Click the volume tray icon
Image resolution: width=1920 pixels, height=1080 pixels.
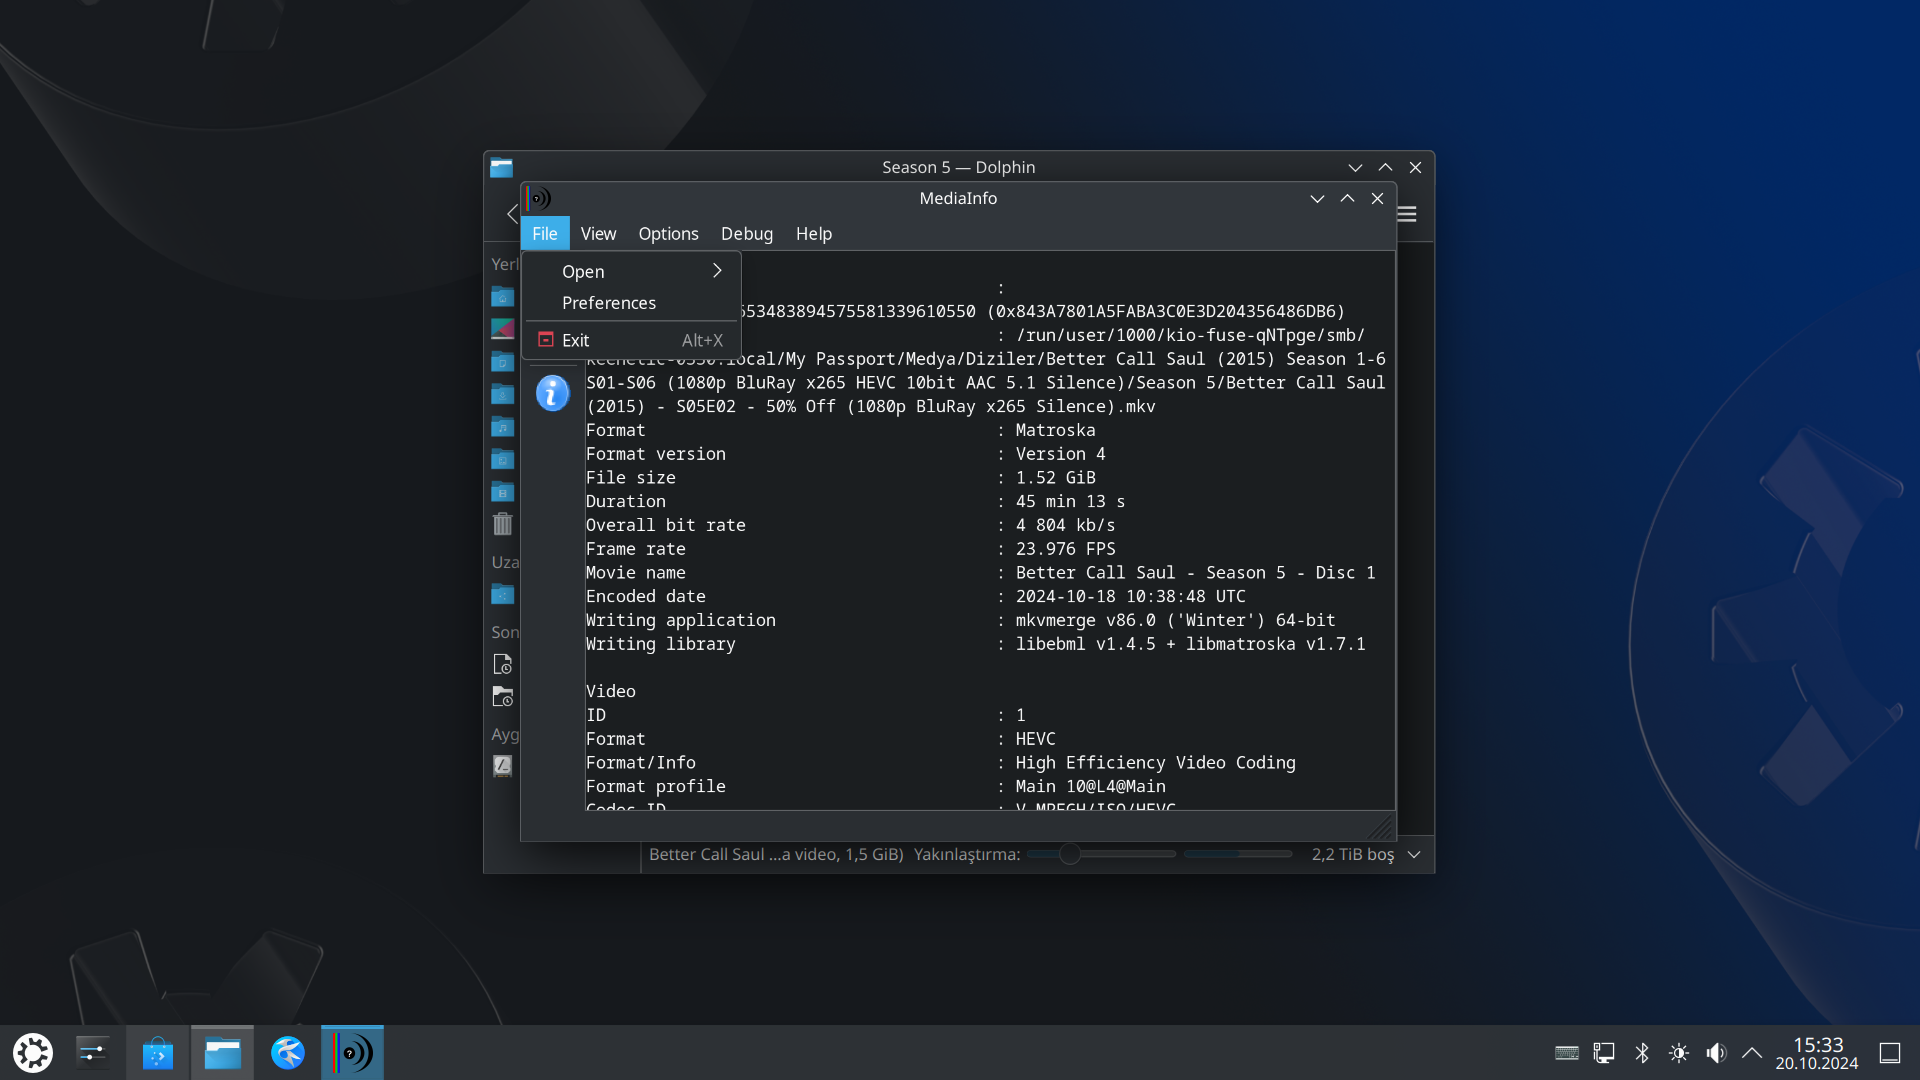click(x=1716, y=1052)
